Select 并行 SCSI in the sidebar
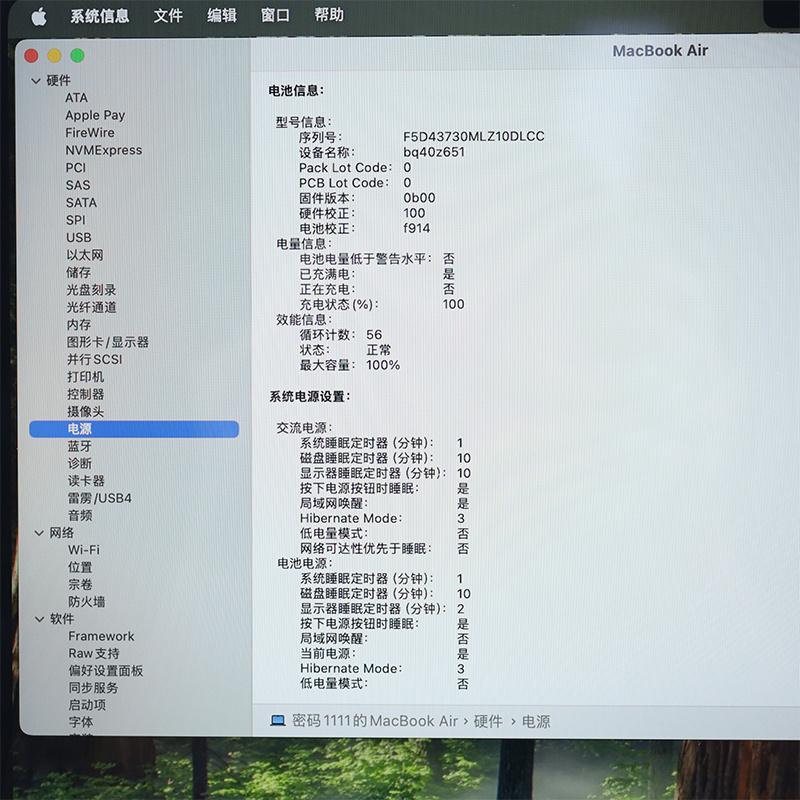 coord(95,359)
